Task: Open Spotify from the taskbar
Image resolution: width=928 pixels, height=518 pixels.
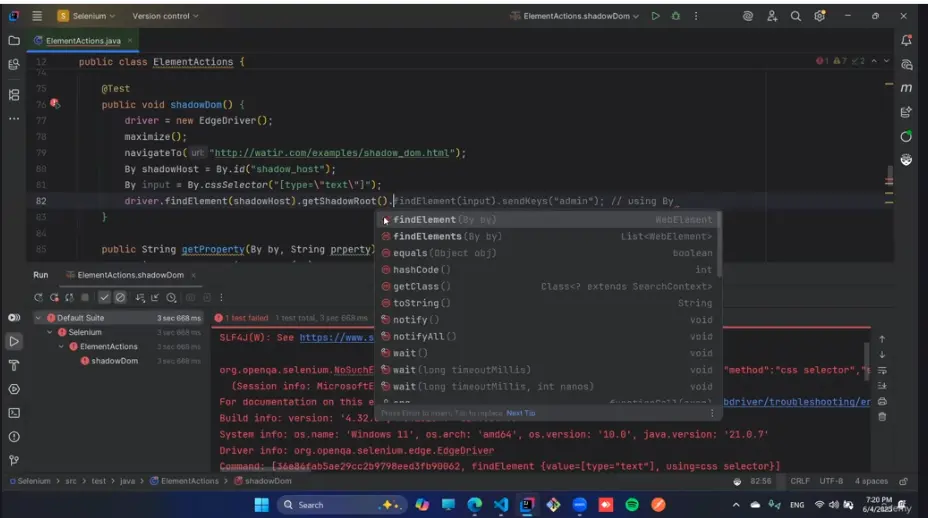Action: [632, 505]
